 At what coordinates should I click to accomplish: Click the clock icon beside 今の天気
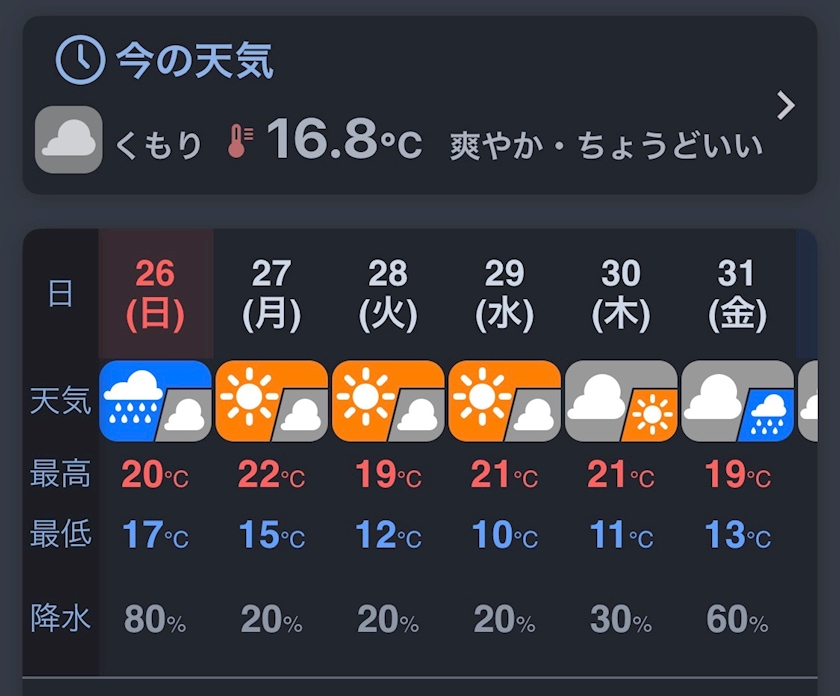(x=80, y=61)
